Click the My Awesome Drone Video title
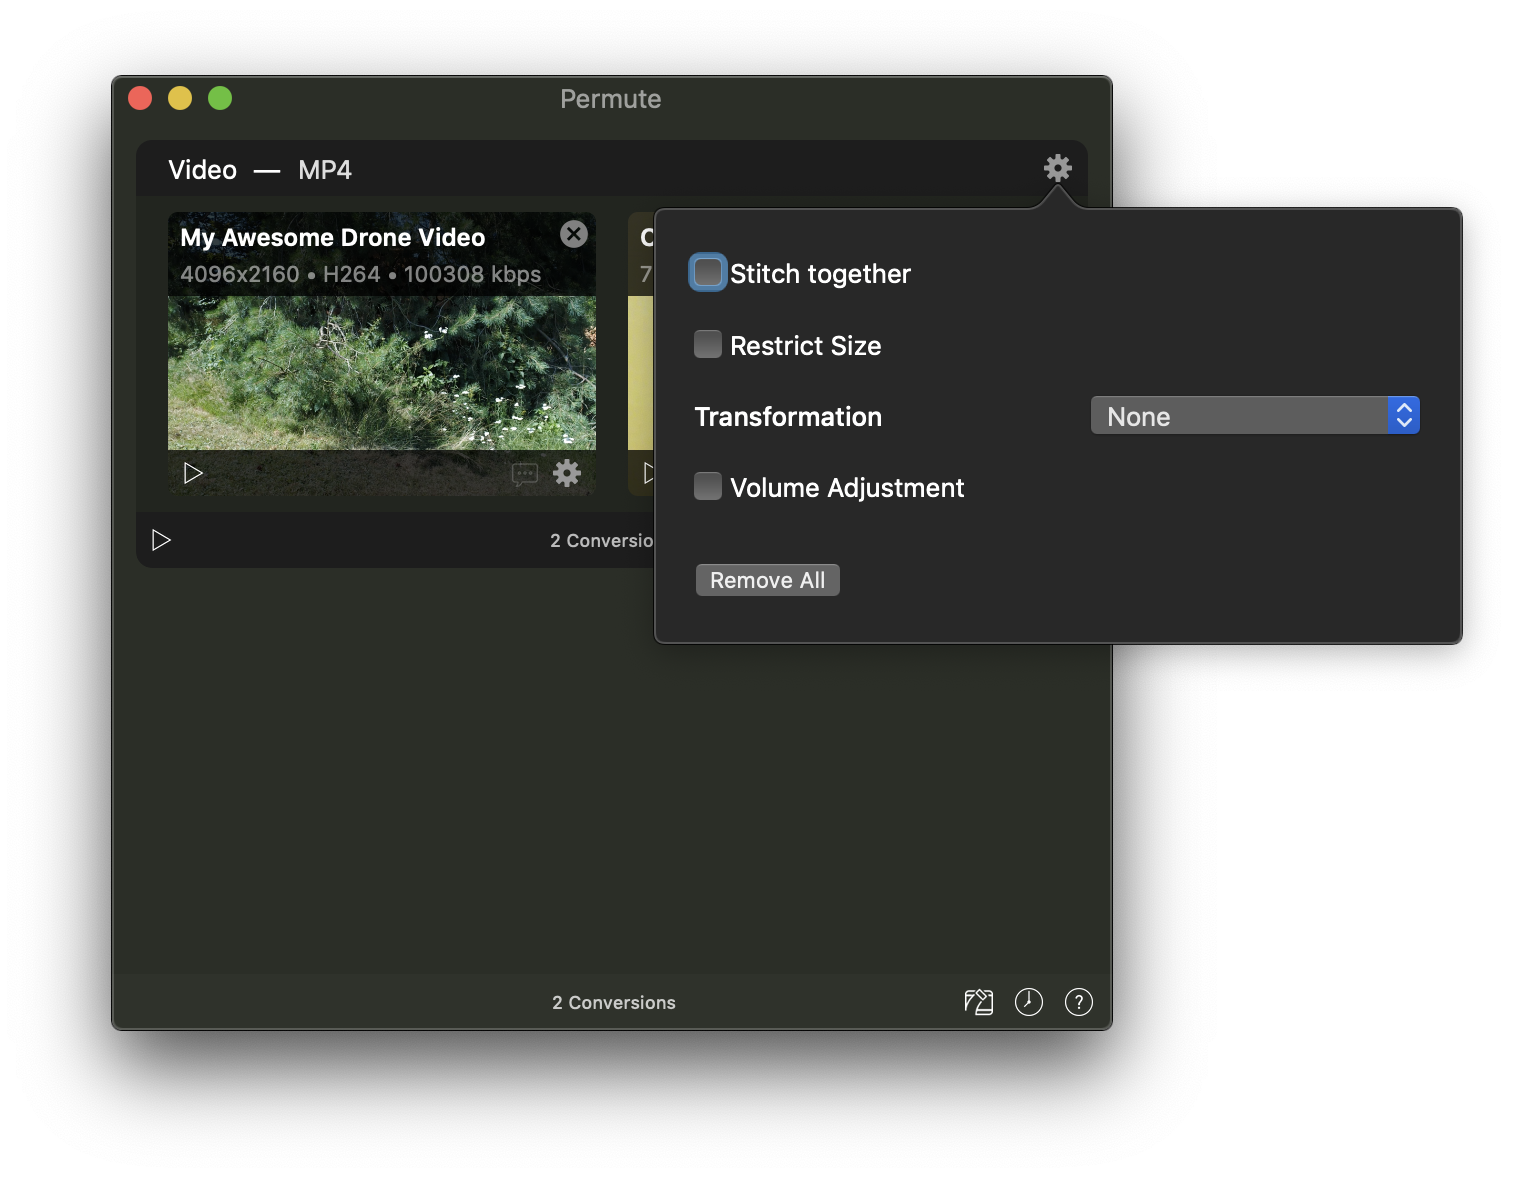 click(333, 238)
